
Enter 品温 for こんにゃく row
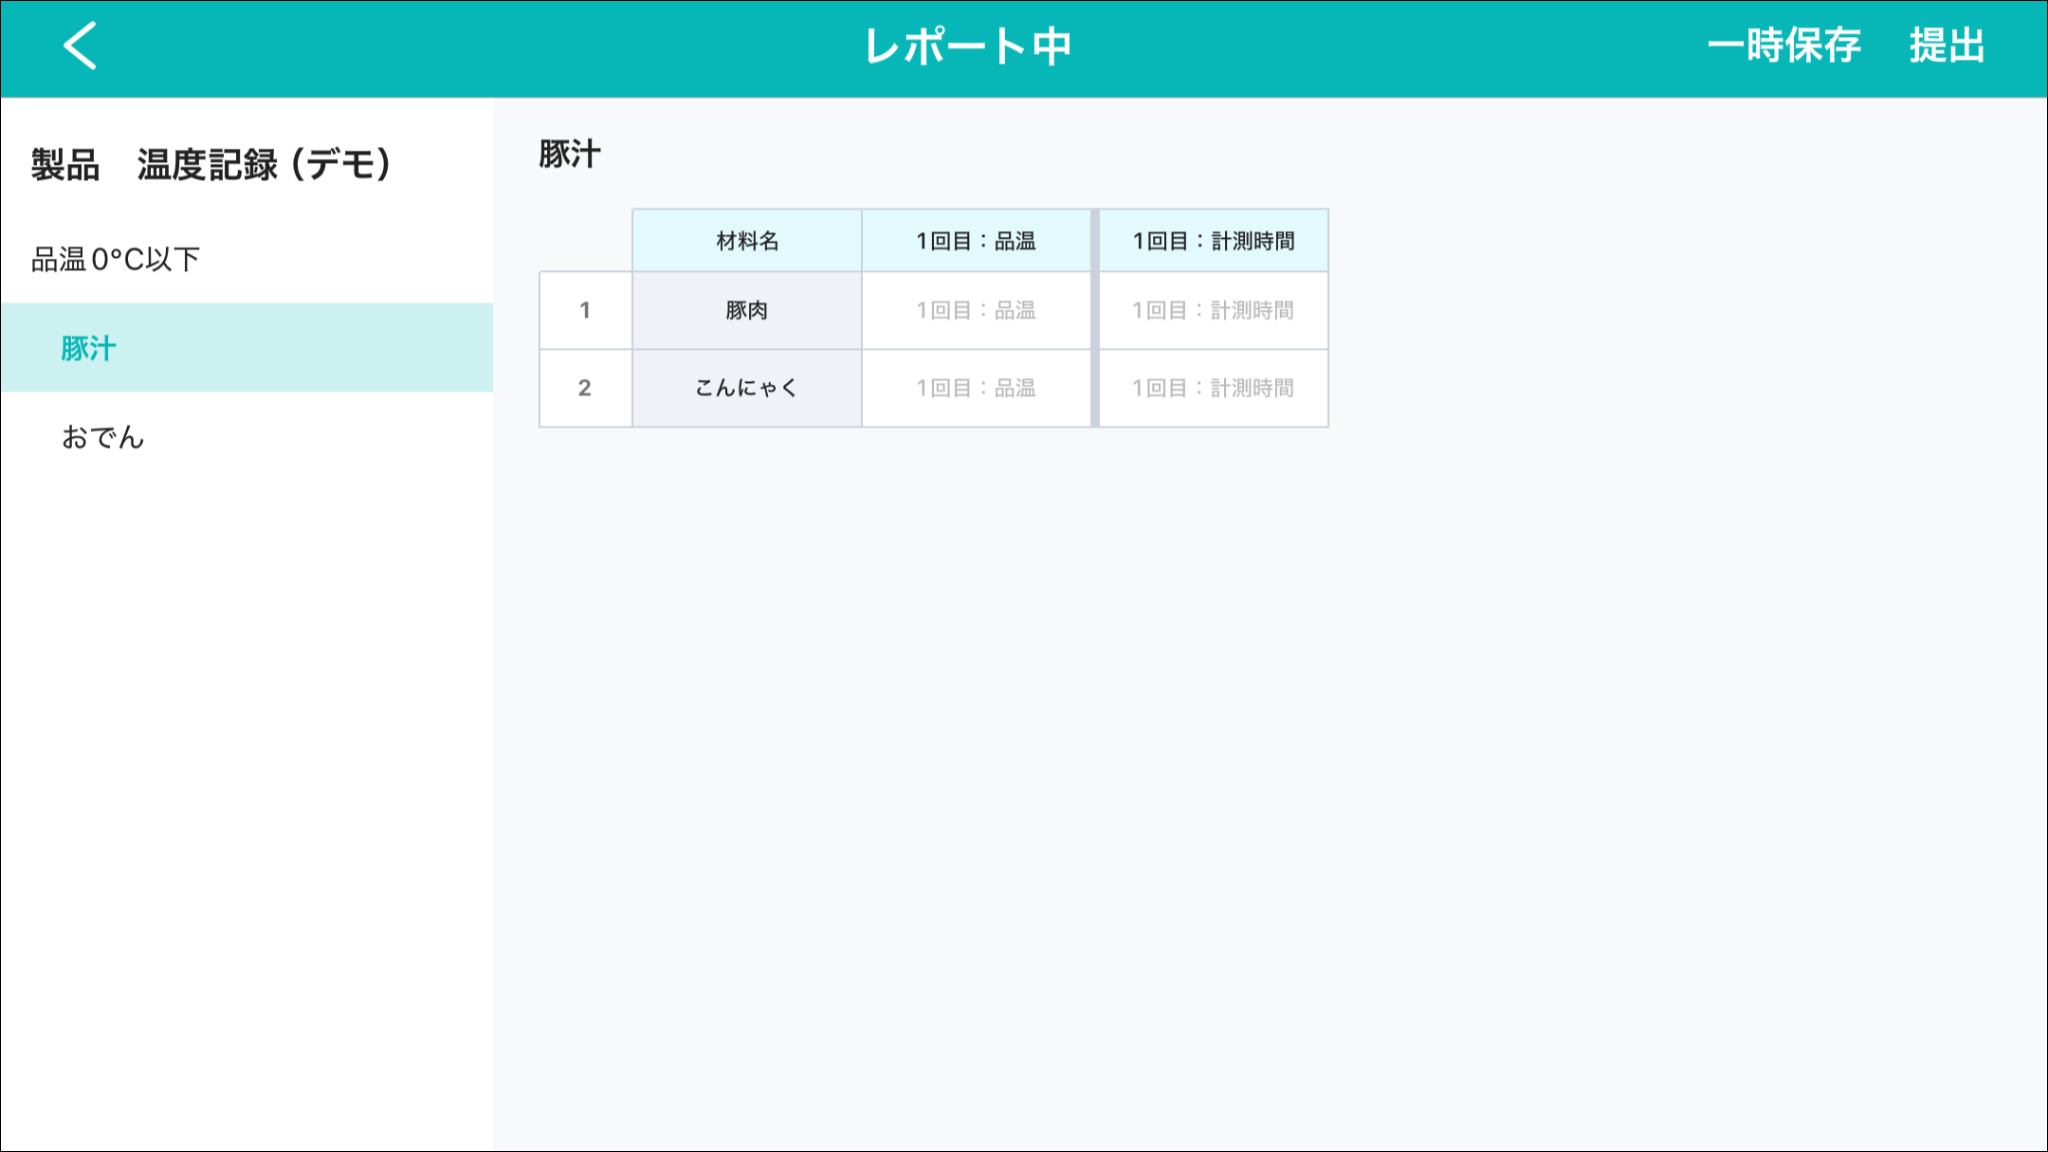coord(976,388)
